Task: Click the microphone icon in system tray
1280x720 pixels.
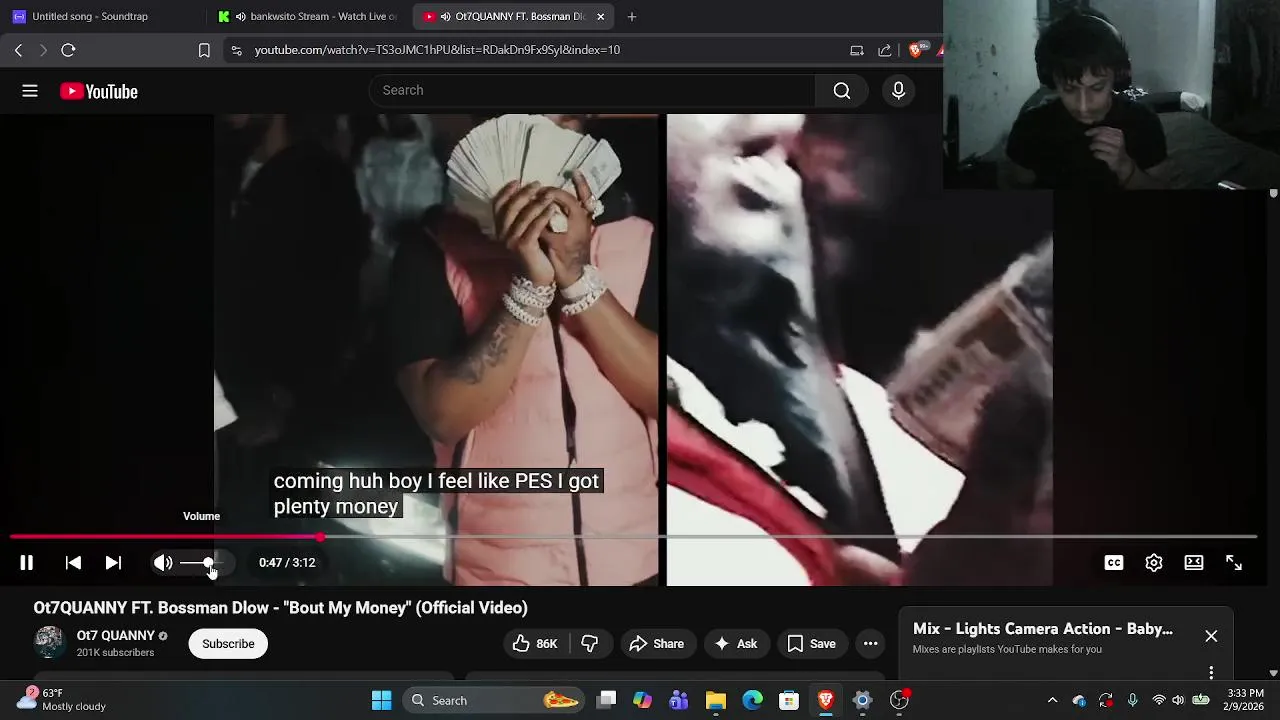Action: tap(1132, 700)
